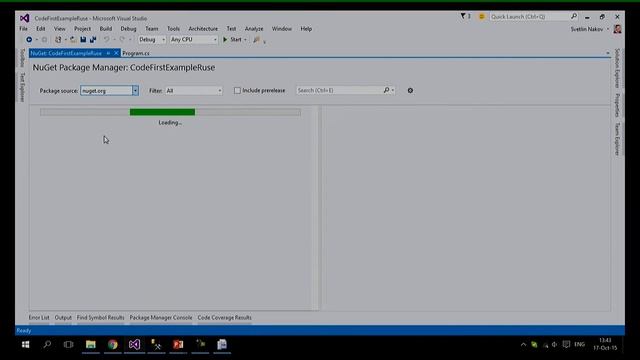The height and width of the screenshot is (360, 640).
Task: Expand the Start button dropdown arrow
Action: point(245,40)
